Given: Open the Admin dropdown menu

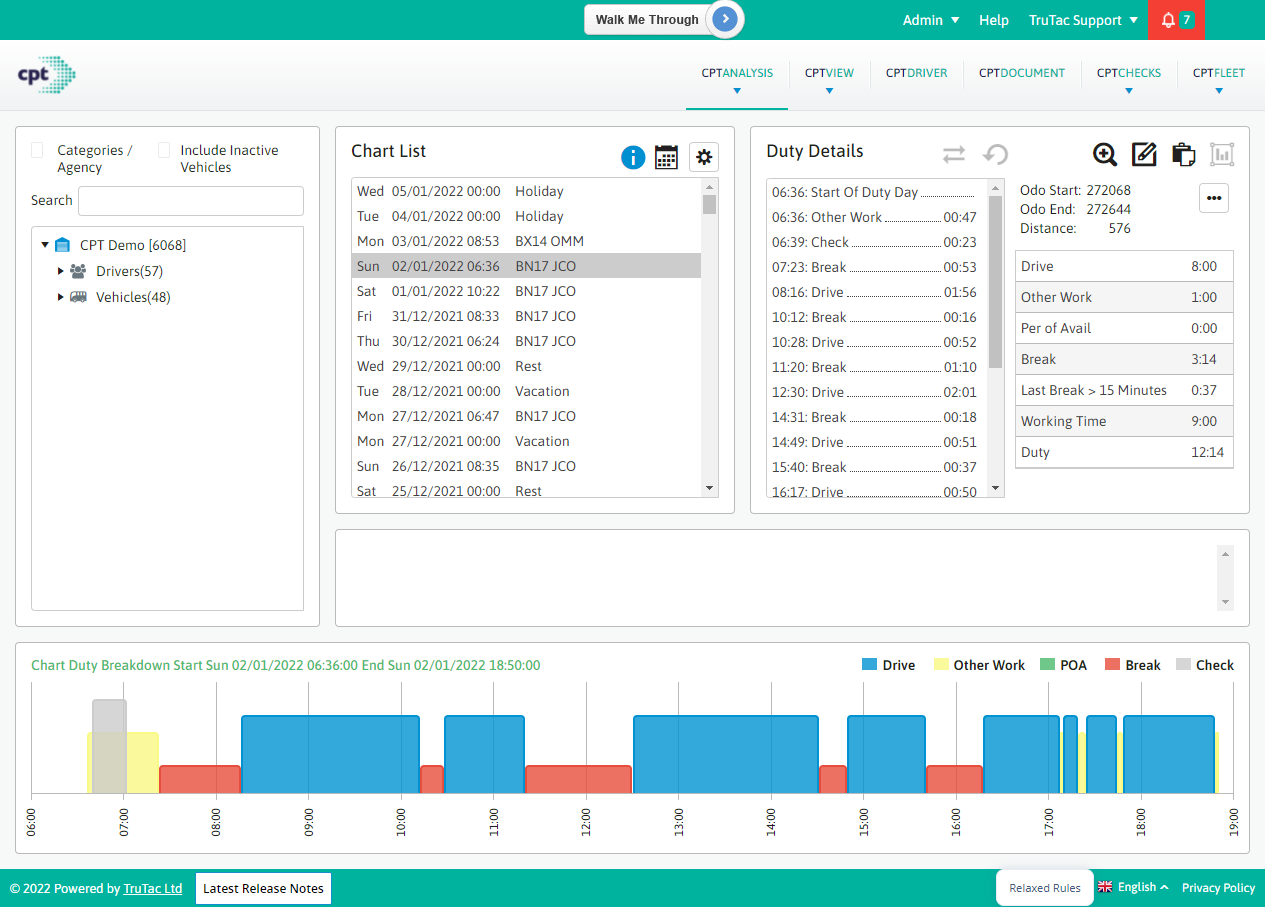Looking at the screenshot, I should tap(930, 19).
